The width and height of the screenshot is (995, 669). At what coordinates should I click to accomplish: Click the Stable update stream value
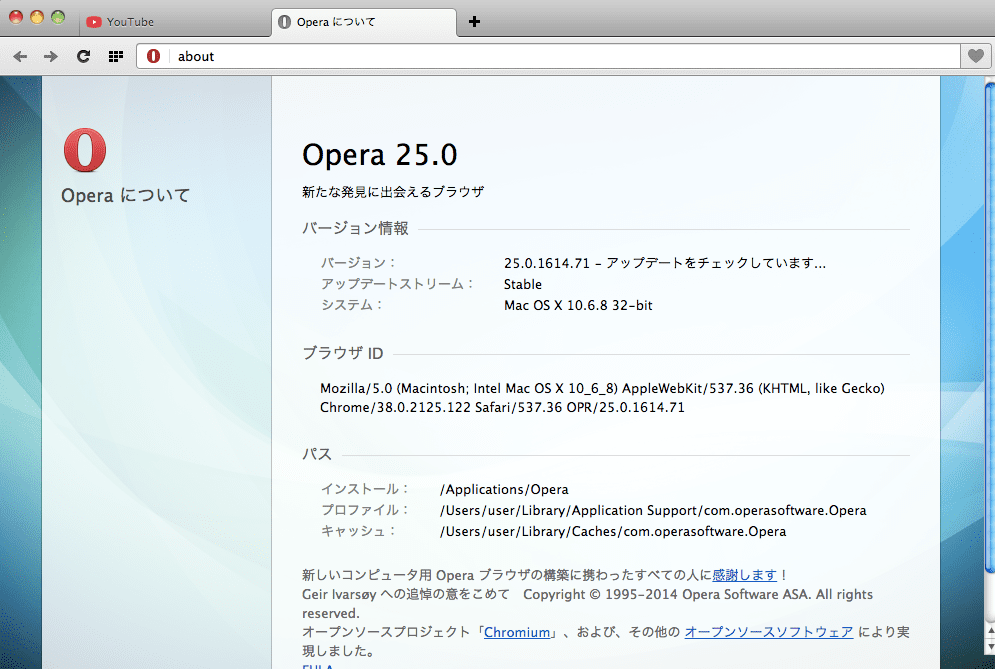pos(523,284)
